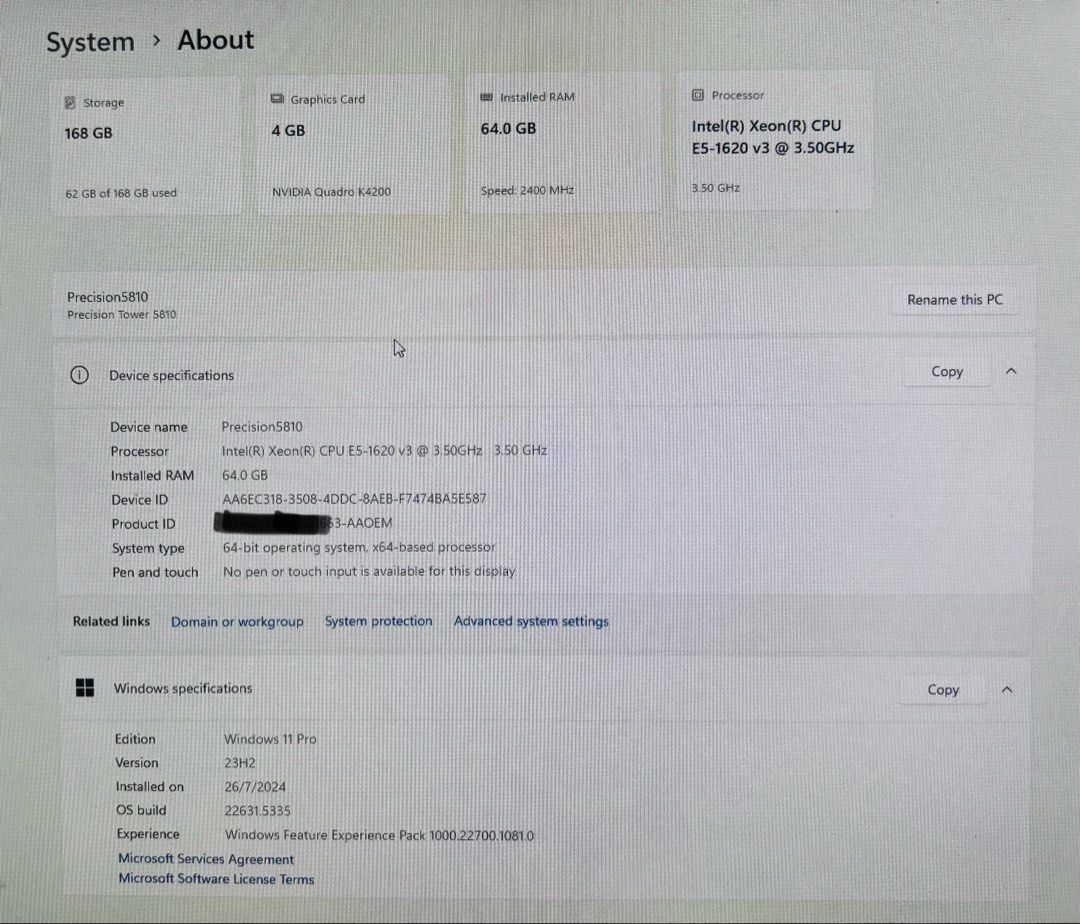
Task: Open Advanced system settings link
Action: 531,621
